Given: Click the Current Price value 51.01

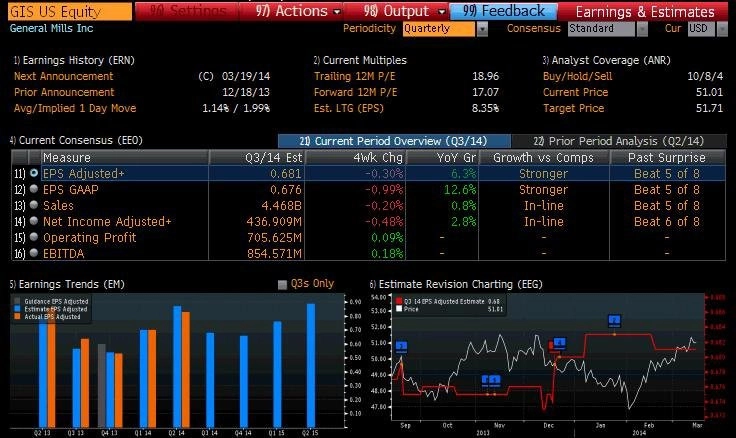Looking at the screenshot, I should (x=709, y=92).
